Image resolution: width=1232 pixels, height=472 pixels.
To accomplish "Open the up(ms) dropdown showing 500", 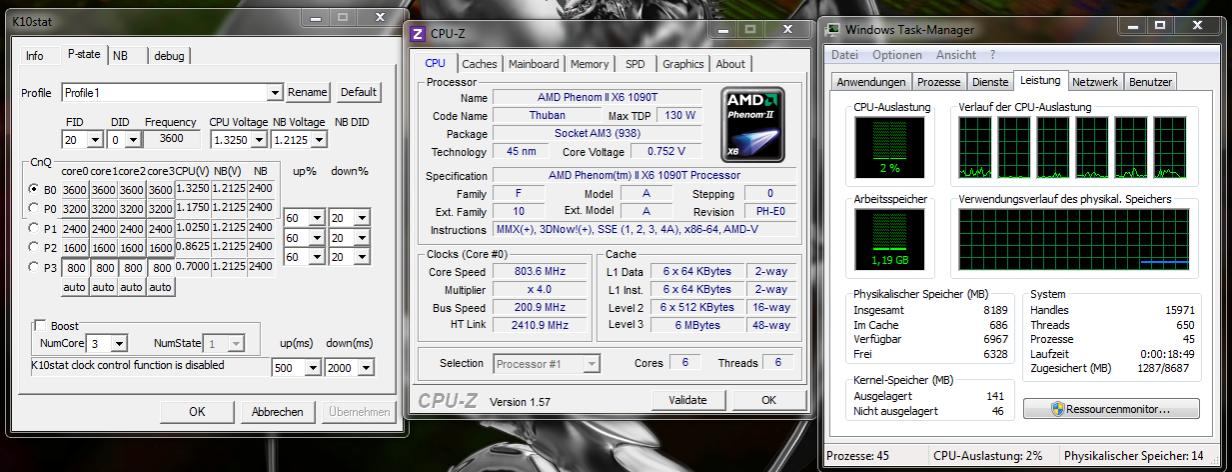I will click(297, 368).
